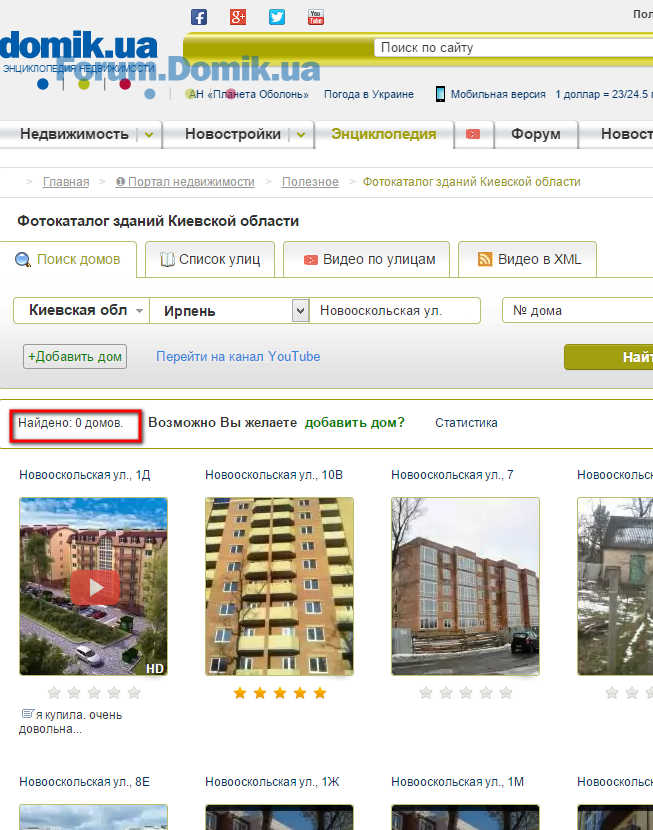
Task: Open the Facebook social icon
Action: point(198,17)
